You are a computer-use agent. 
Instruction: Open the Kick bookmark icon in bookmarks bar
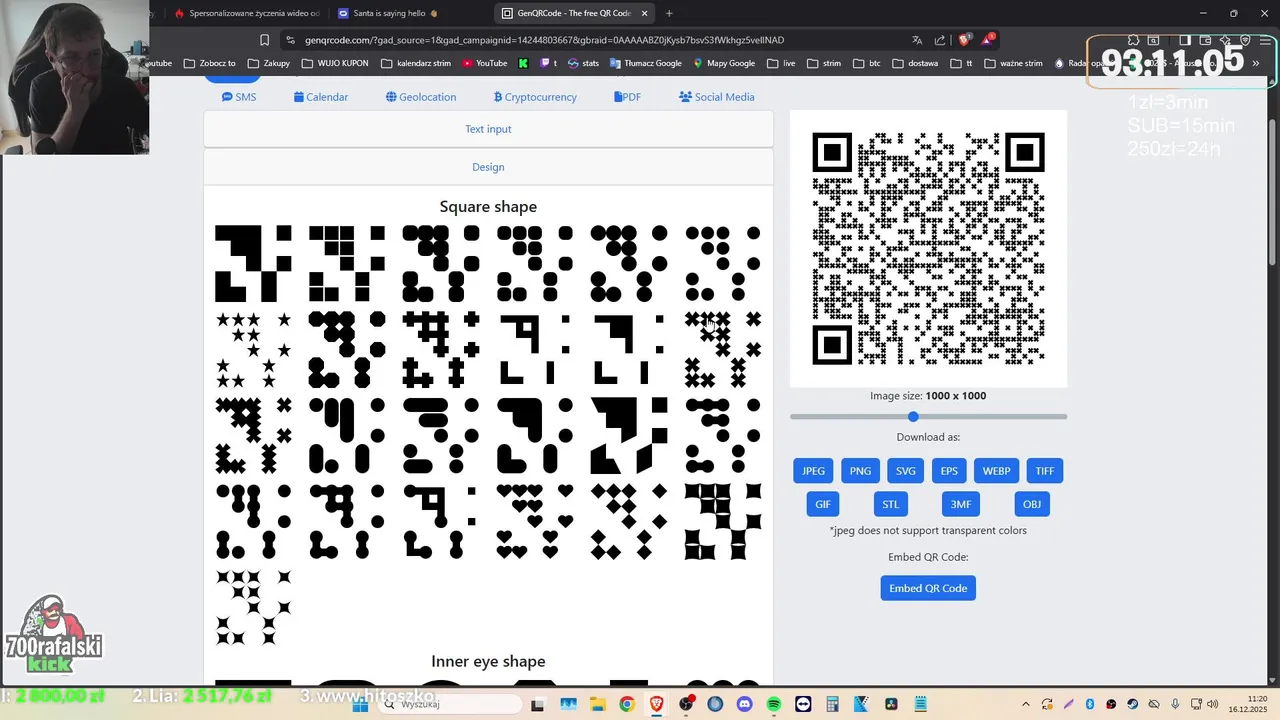[x=523, y=63]
